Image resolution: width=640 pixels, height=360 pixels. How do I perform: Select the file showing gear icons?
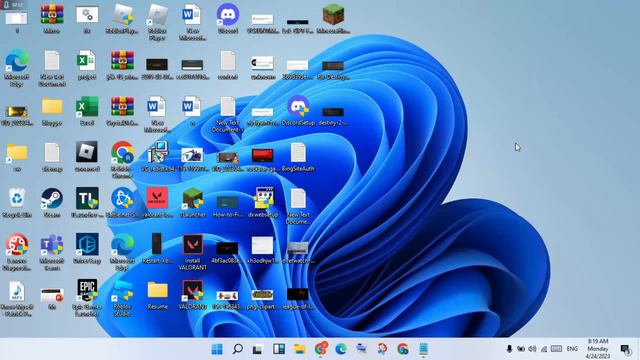pyautogui.click(x=87, y=15)
